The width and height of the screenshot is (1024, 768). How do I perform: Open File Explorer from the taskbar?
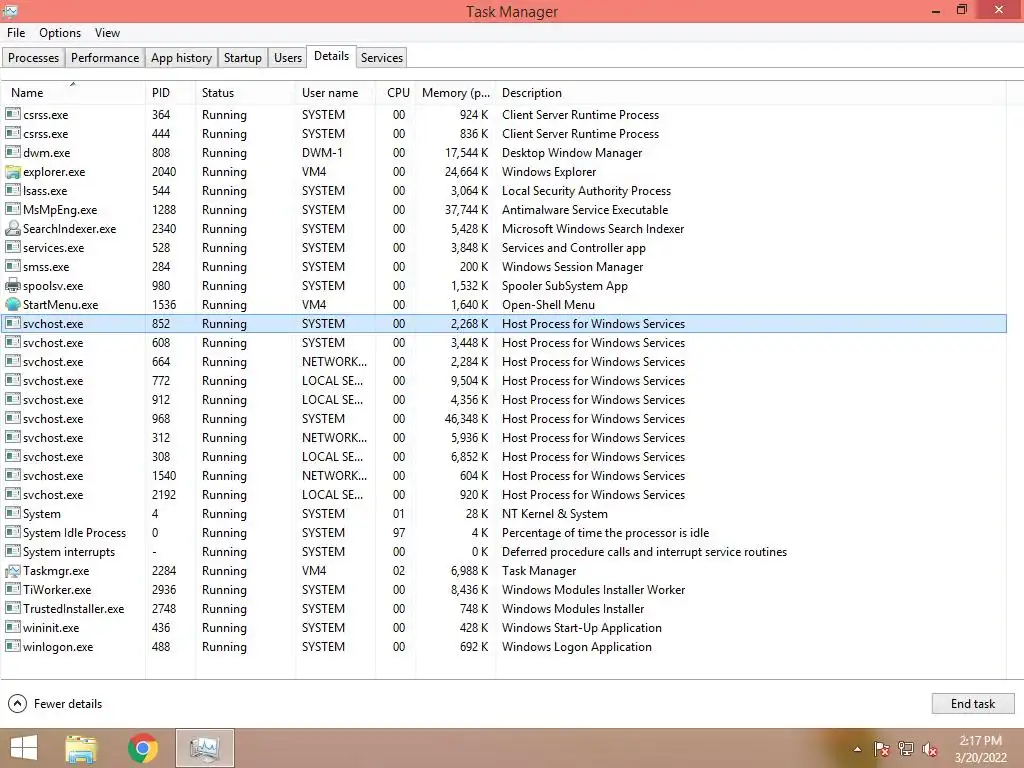point(81,748)
